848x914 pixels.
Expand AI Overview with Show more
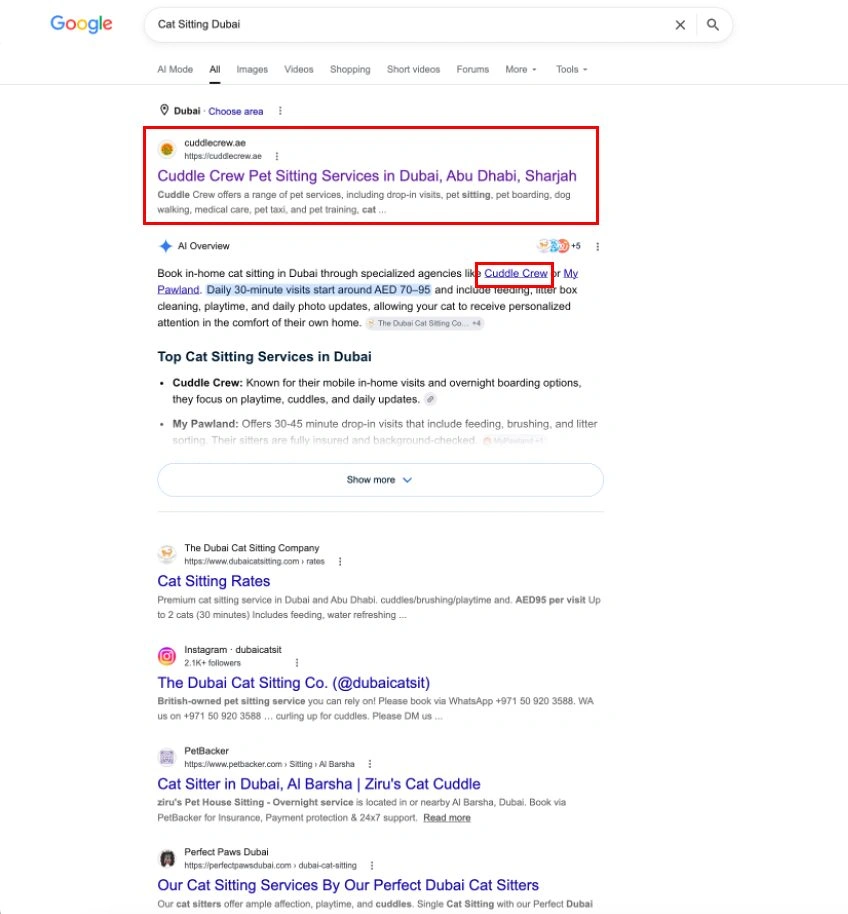(380, 480)
